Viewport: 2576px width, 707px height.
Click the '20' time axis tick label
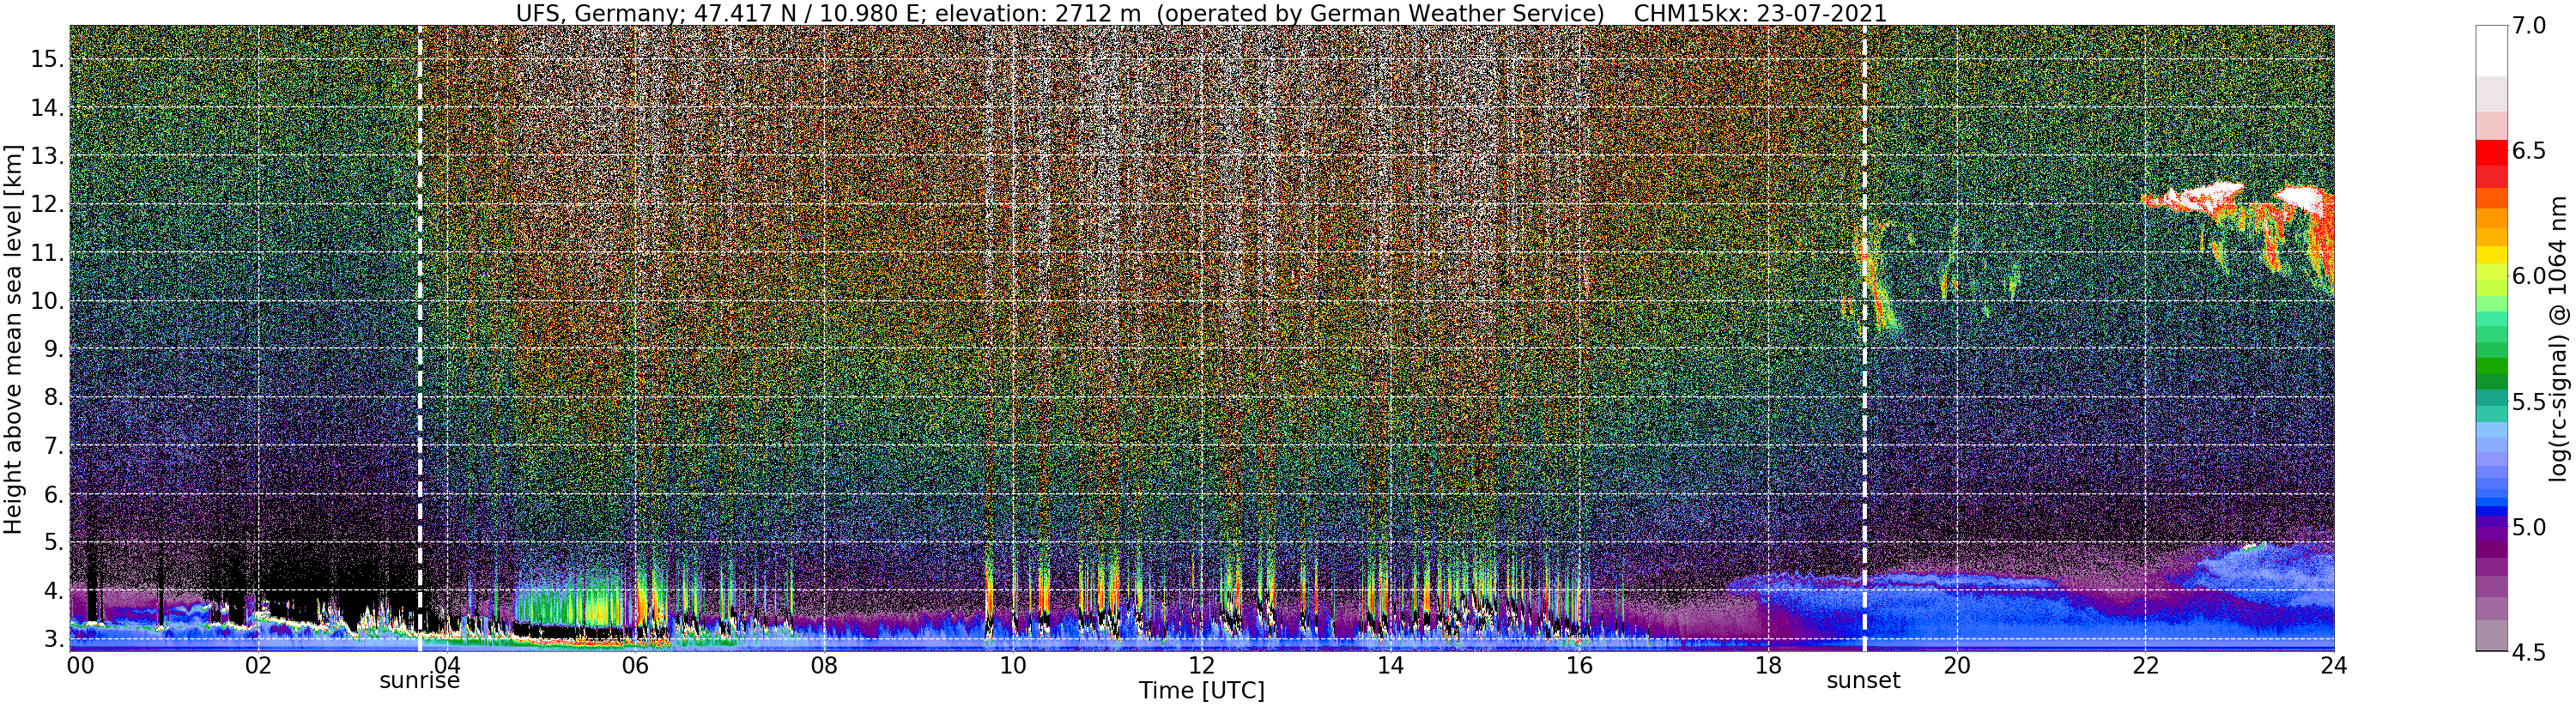coord(1956,665)
